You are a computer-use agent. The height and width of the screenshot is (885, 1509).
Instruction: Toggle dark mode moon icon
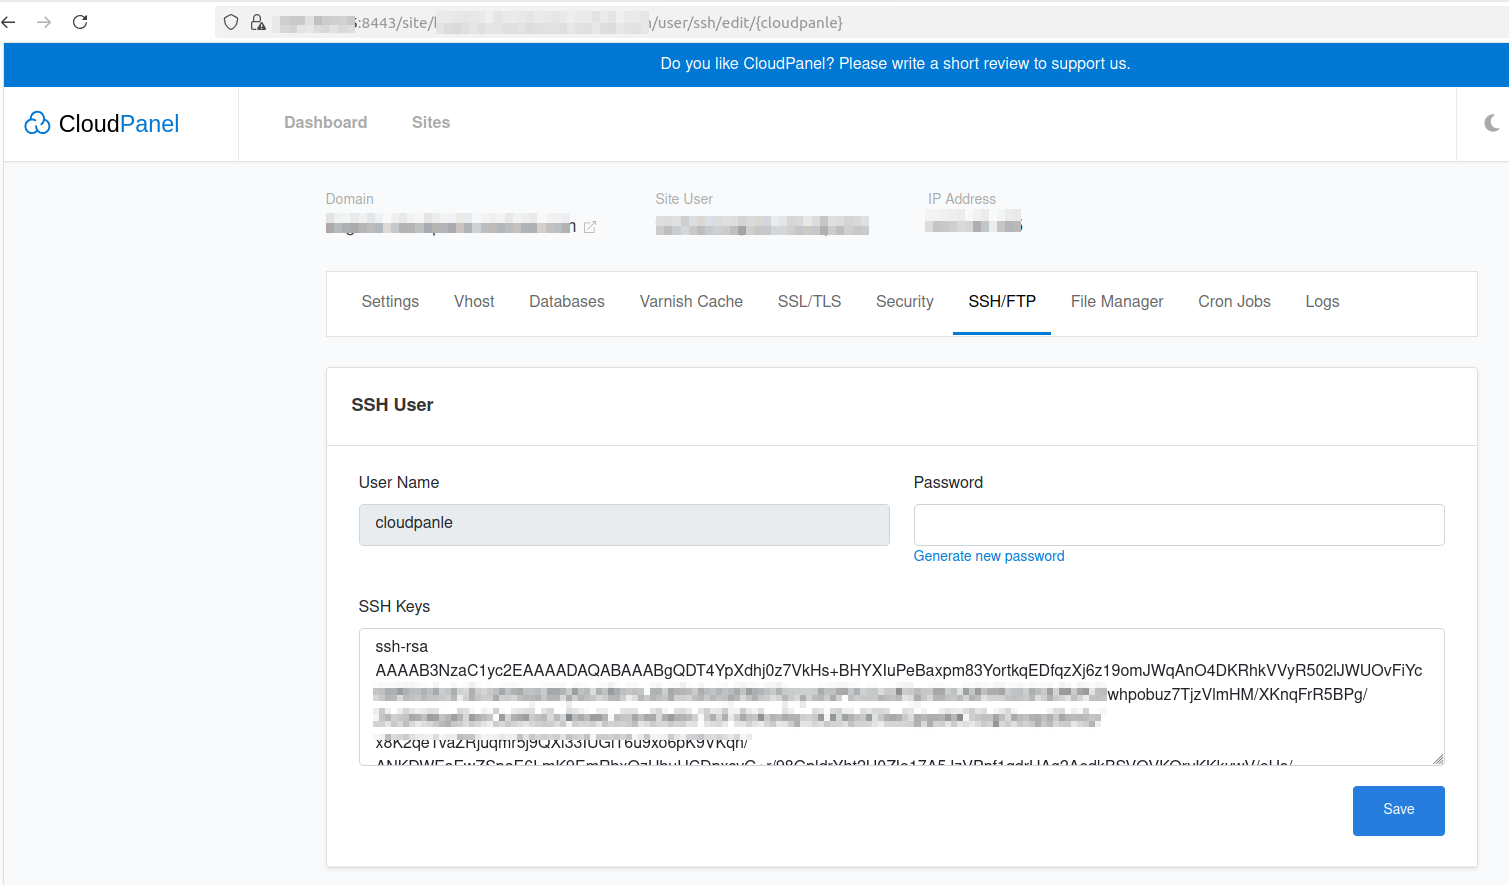1492,123
